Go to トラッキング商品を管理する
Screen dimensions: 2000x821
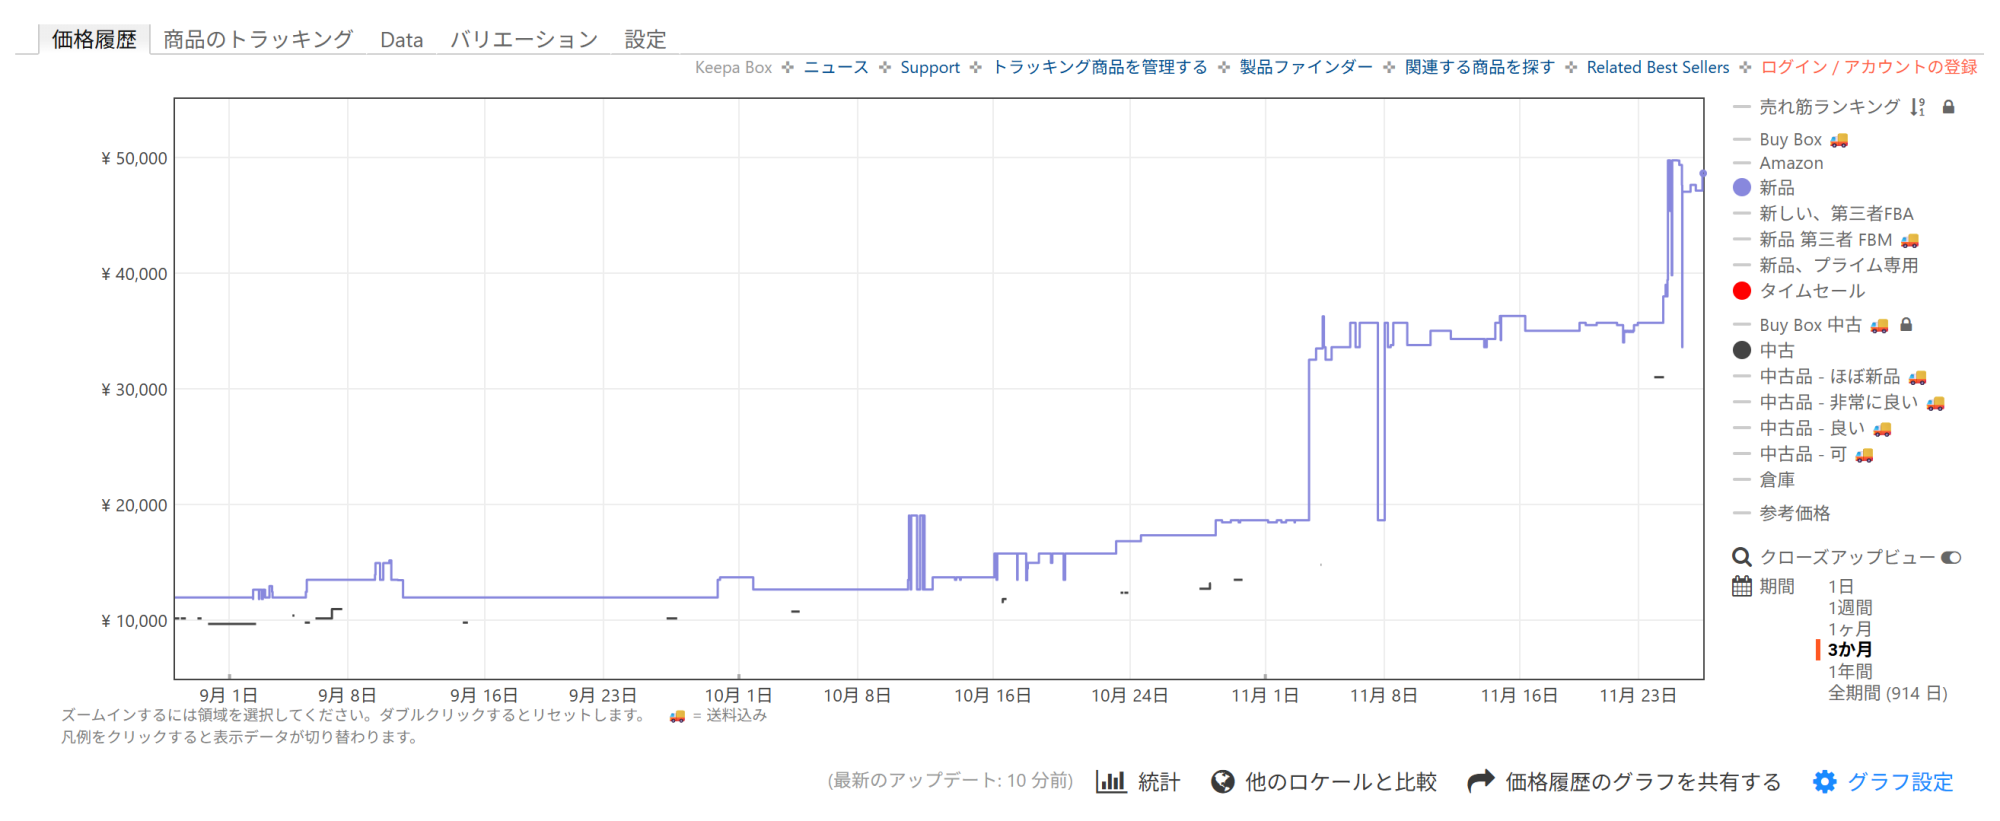tap(1100, 67)
